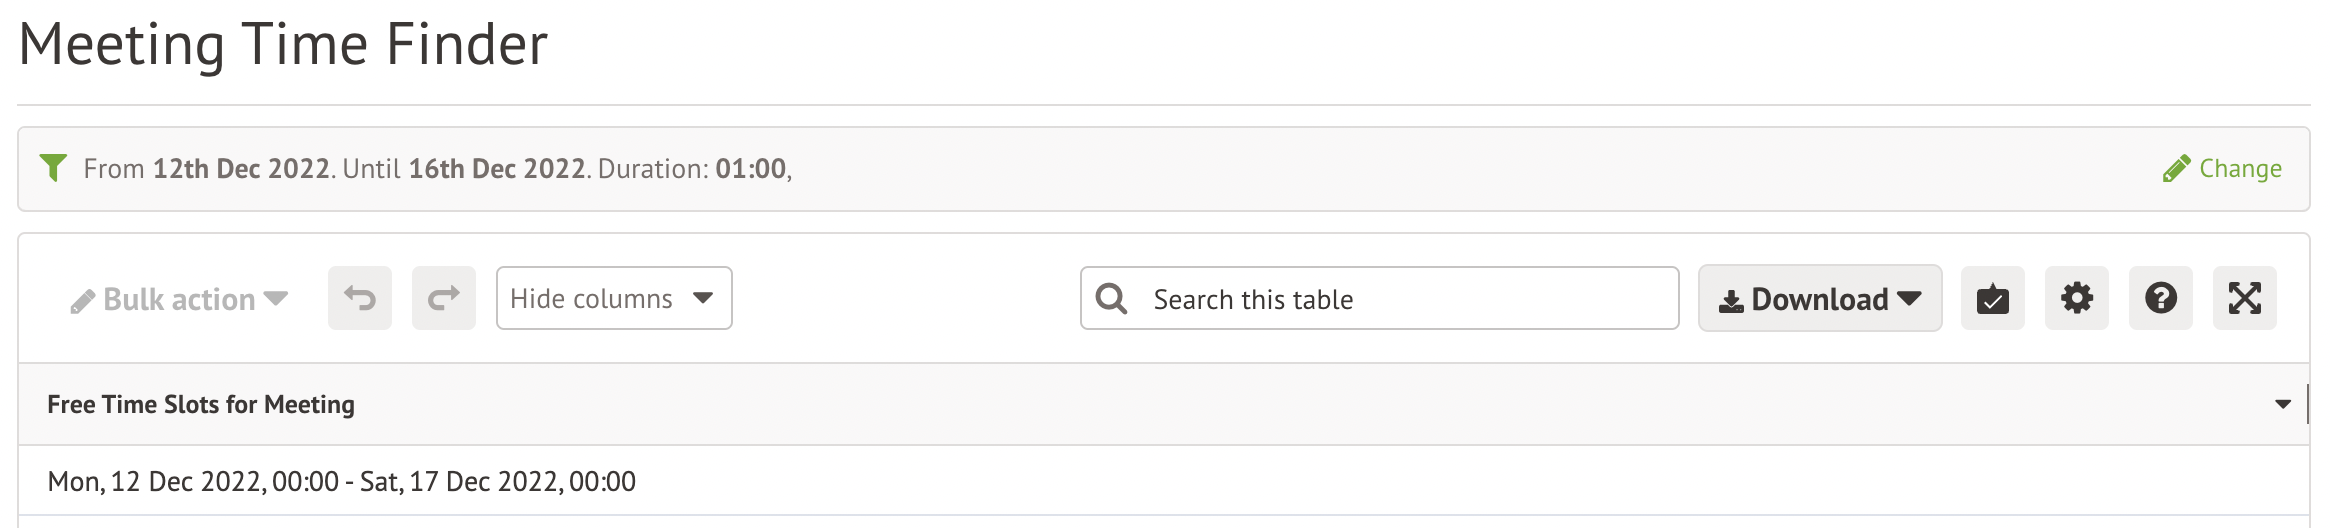Click the calendar checkmark icon button
Viewport: 2330px width, 528px height.
click(x=1992, y=298)
